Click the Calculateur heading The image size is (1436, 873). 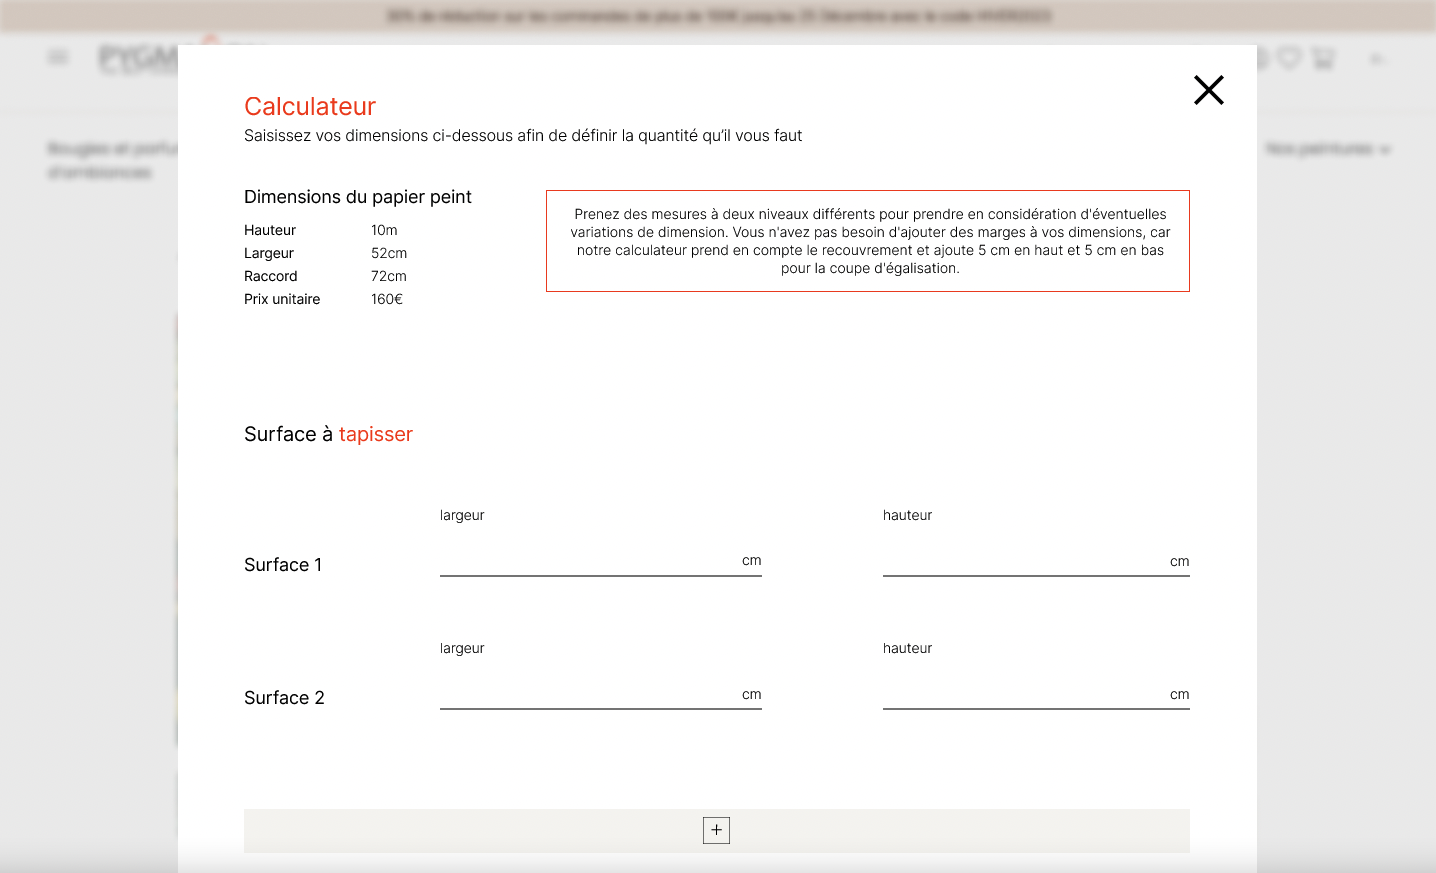tap(310, 106)
